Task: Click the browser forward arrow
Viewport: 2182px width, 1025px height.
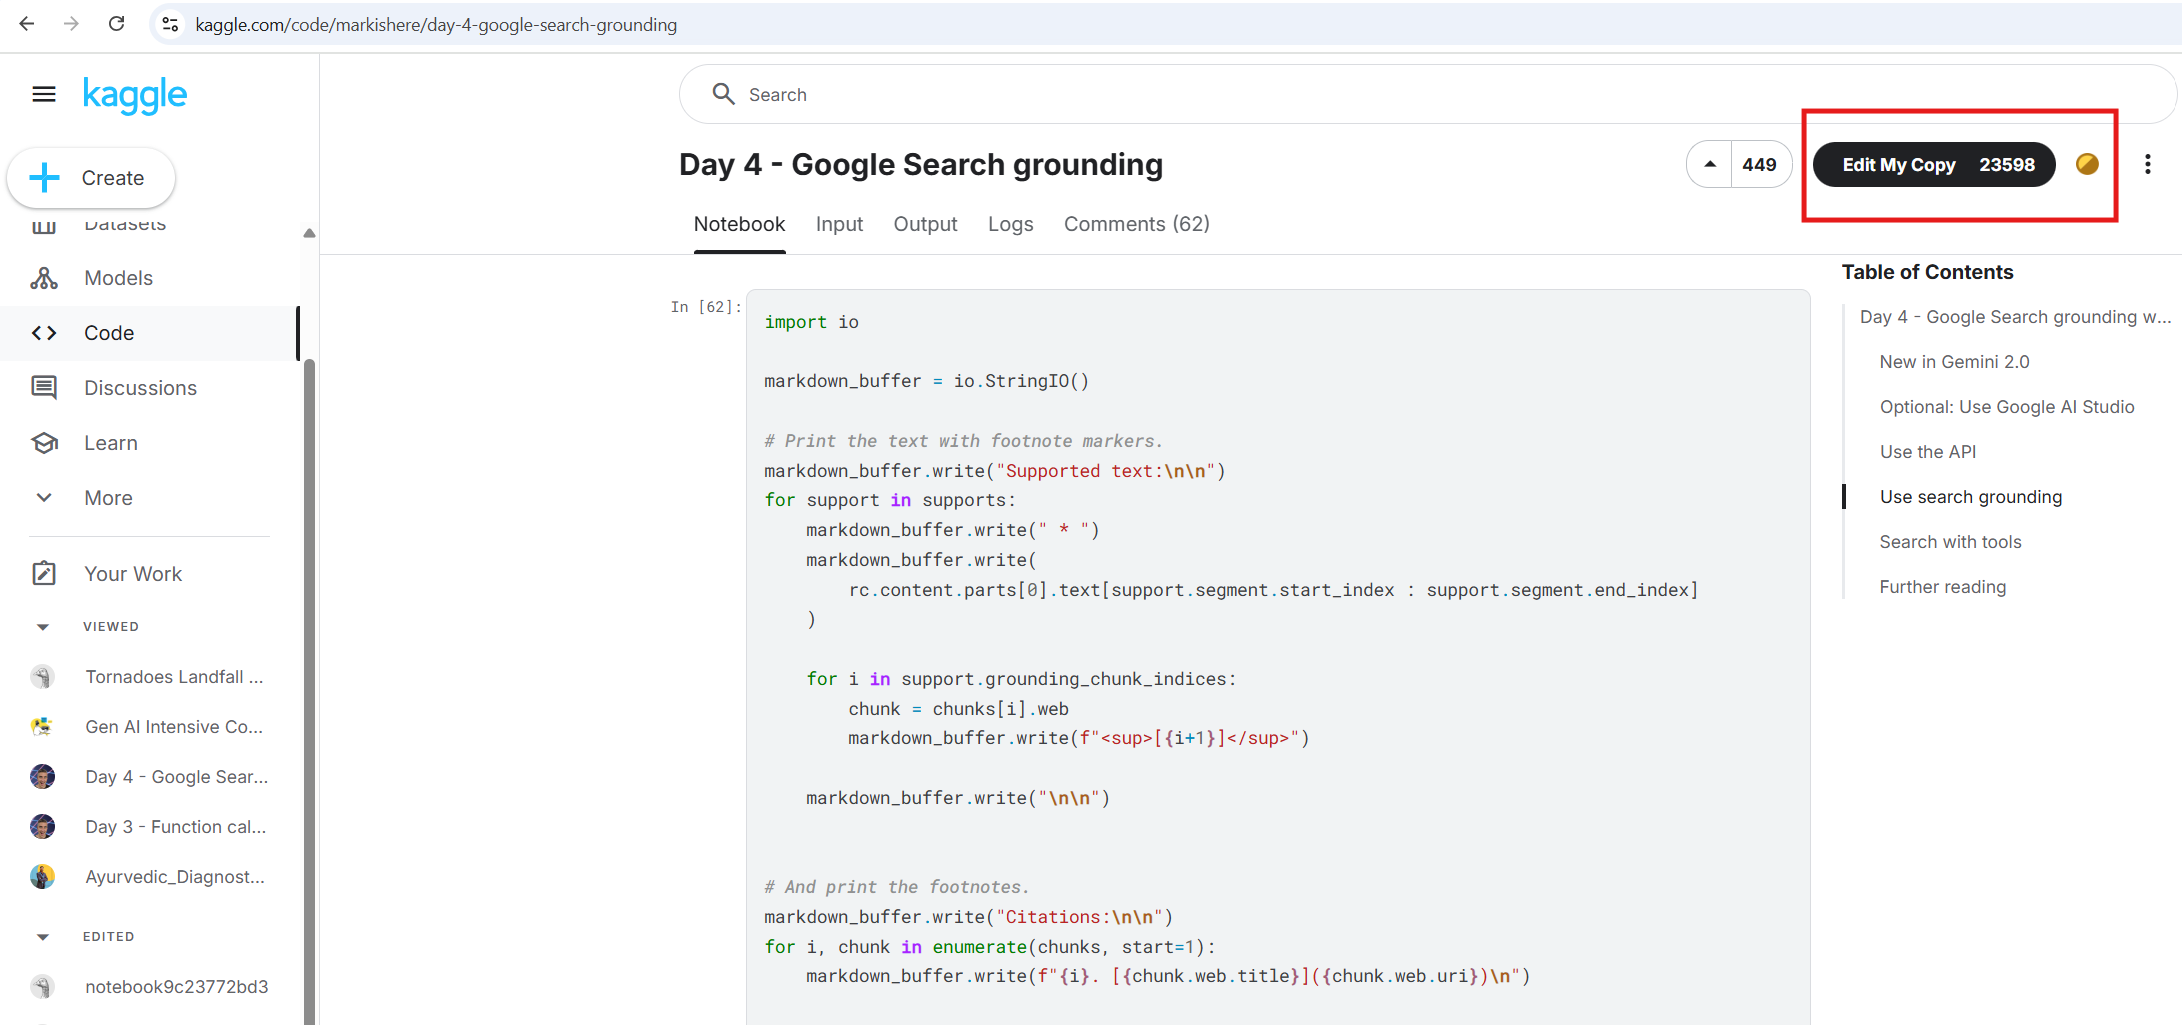Action: coord(71,24)
